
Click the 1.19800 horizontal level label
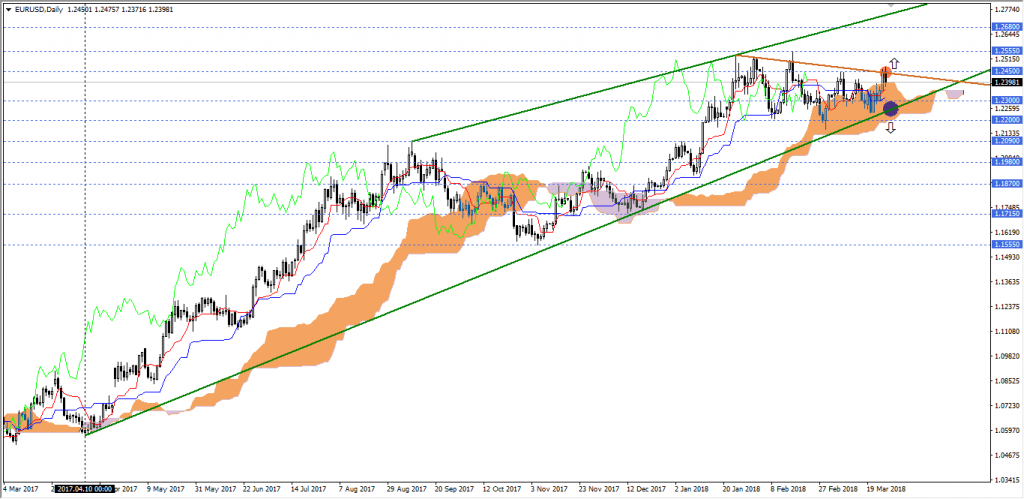click(x=1005, y=163)
